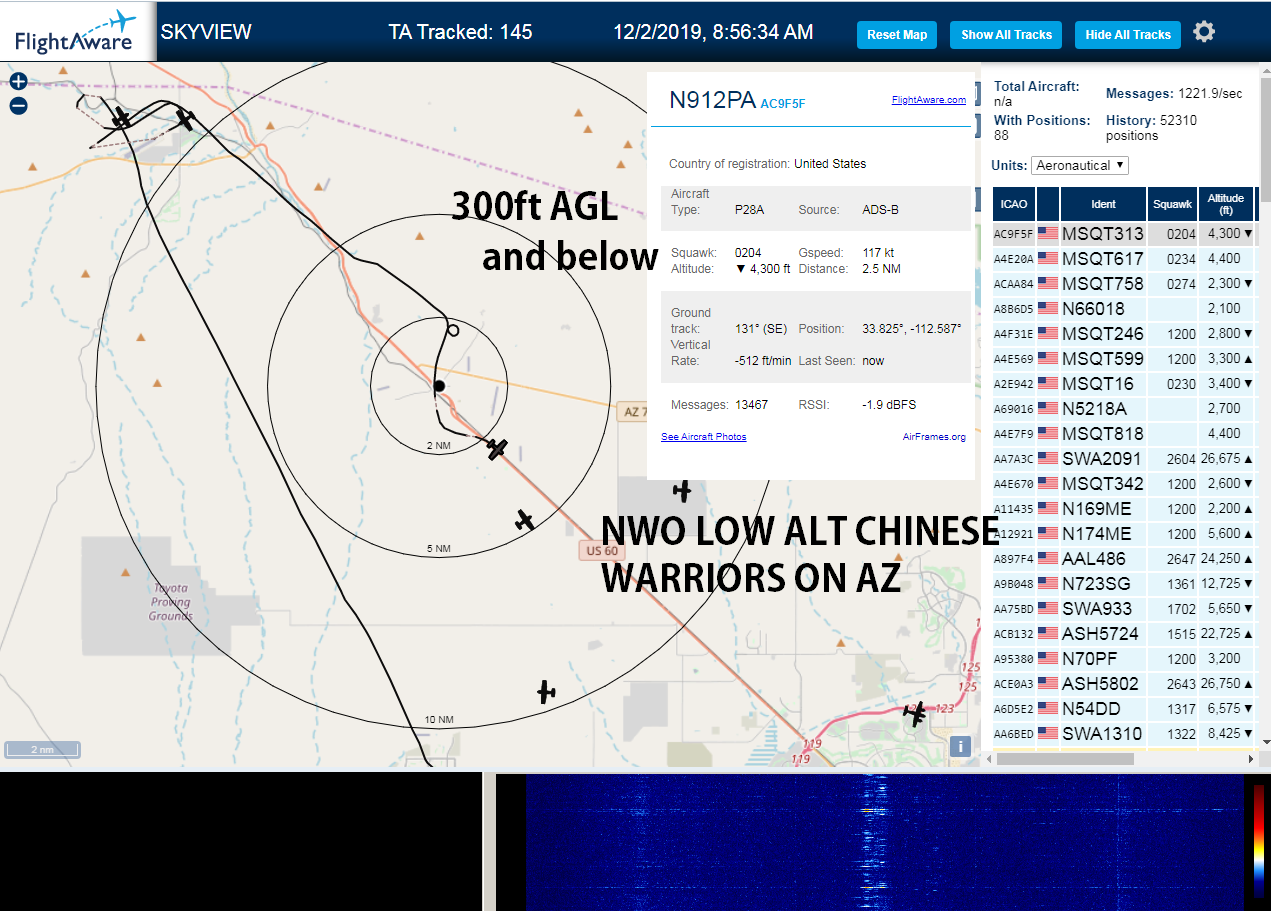
Task: Select the aircraft icon on US 60 beside the 2 NM label
Action: click(497, 449)
